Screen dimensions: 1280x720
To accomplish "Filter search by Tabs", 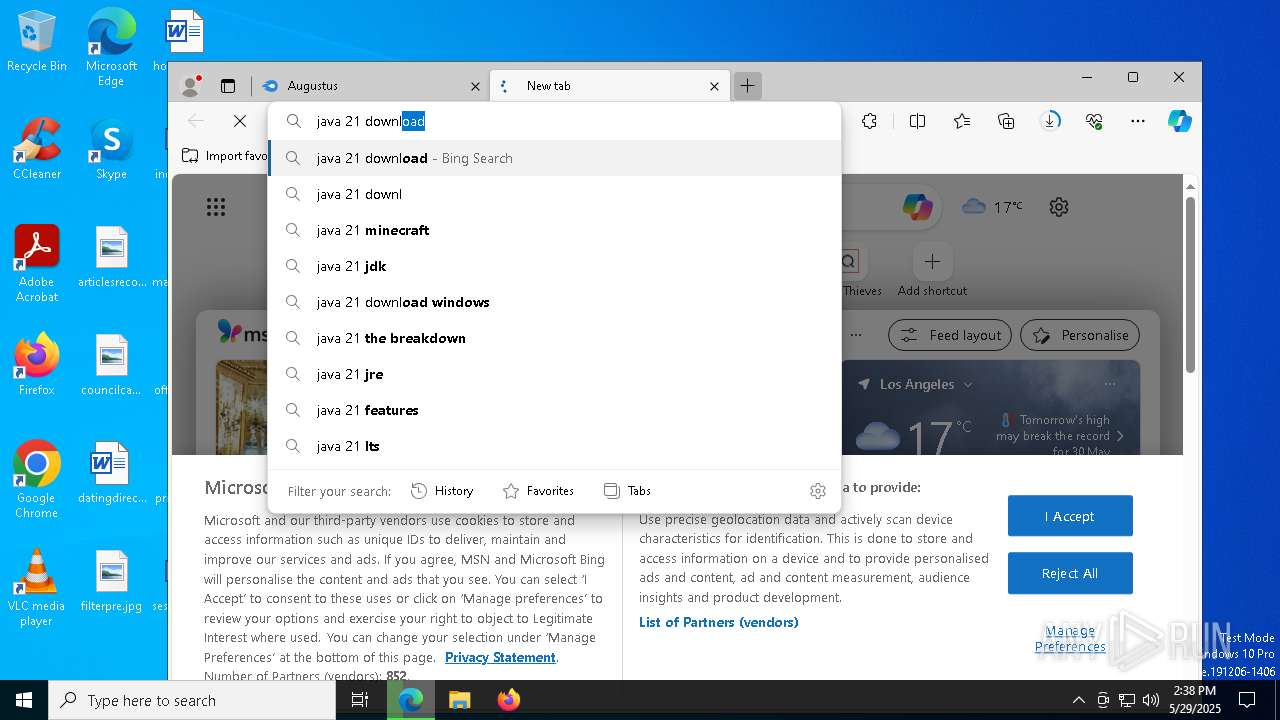I will [627, 491].
